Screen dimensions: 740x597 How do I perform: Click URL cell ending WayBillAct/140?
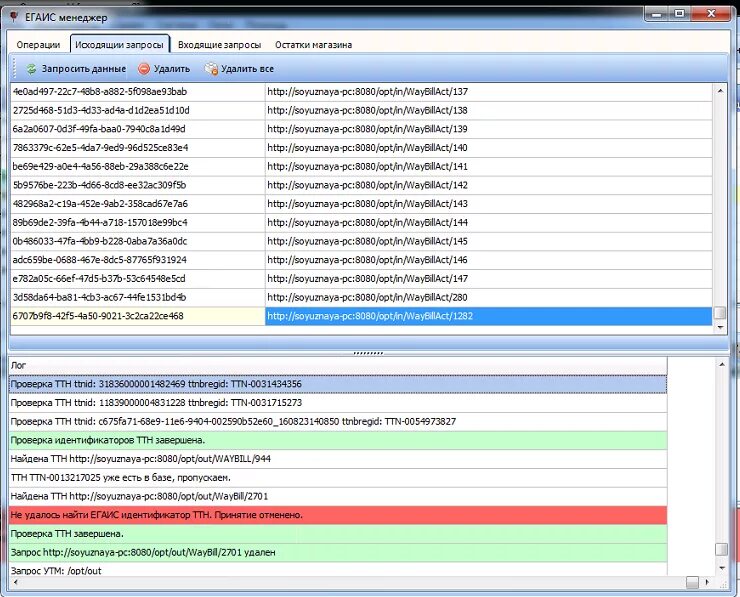coord(488,148)
